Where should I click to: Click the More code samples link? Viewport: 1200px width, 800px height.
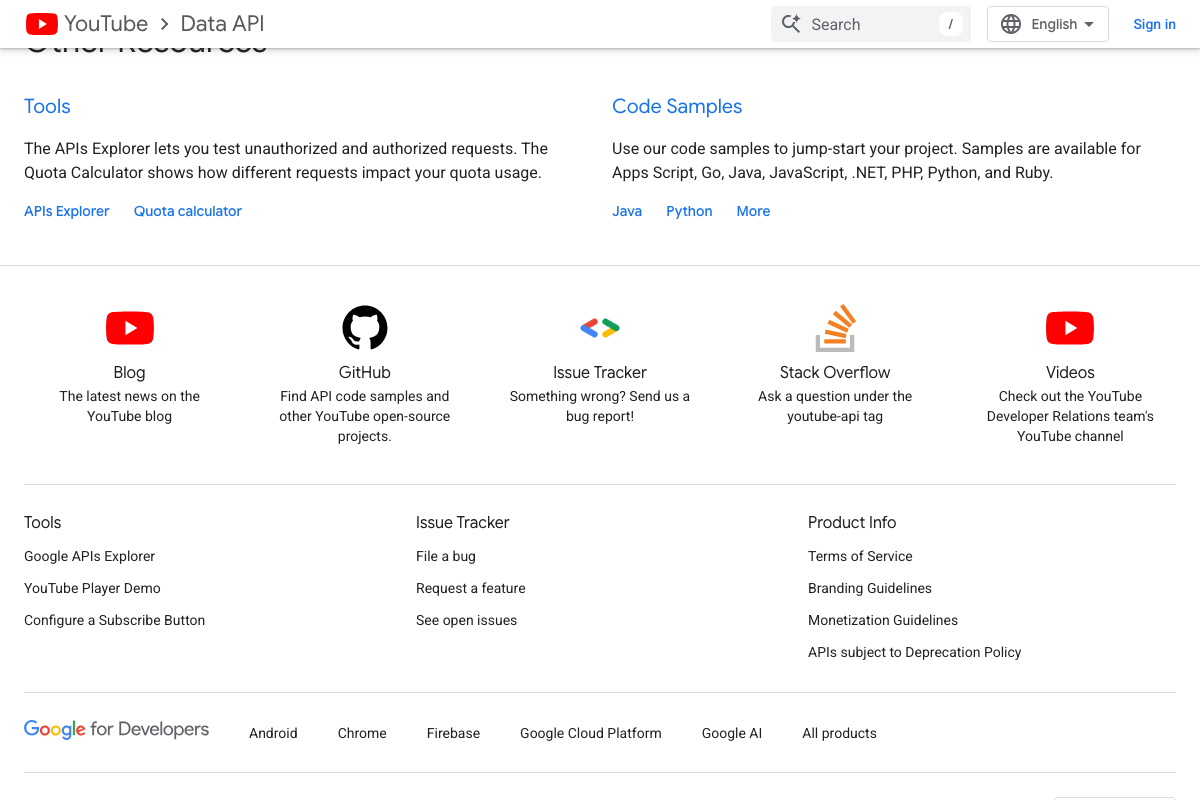(753, 211)
